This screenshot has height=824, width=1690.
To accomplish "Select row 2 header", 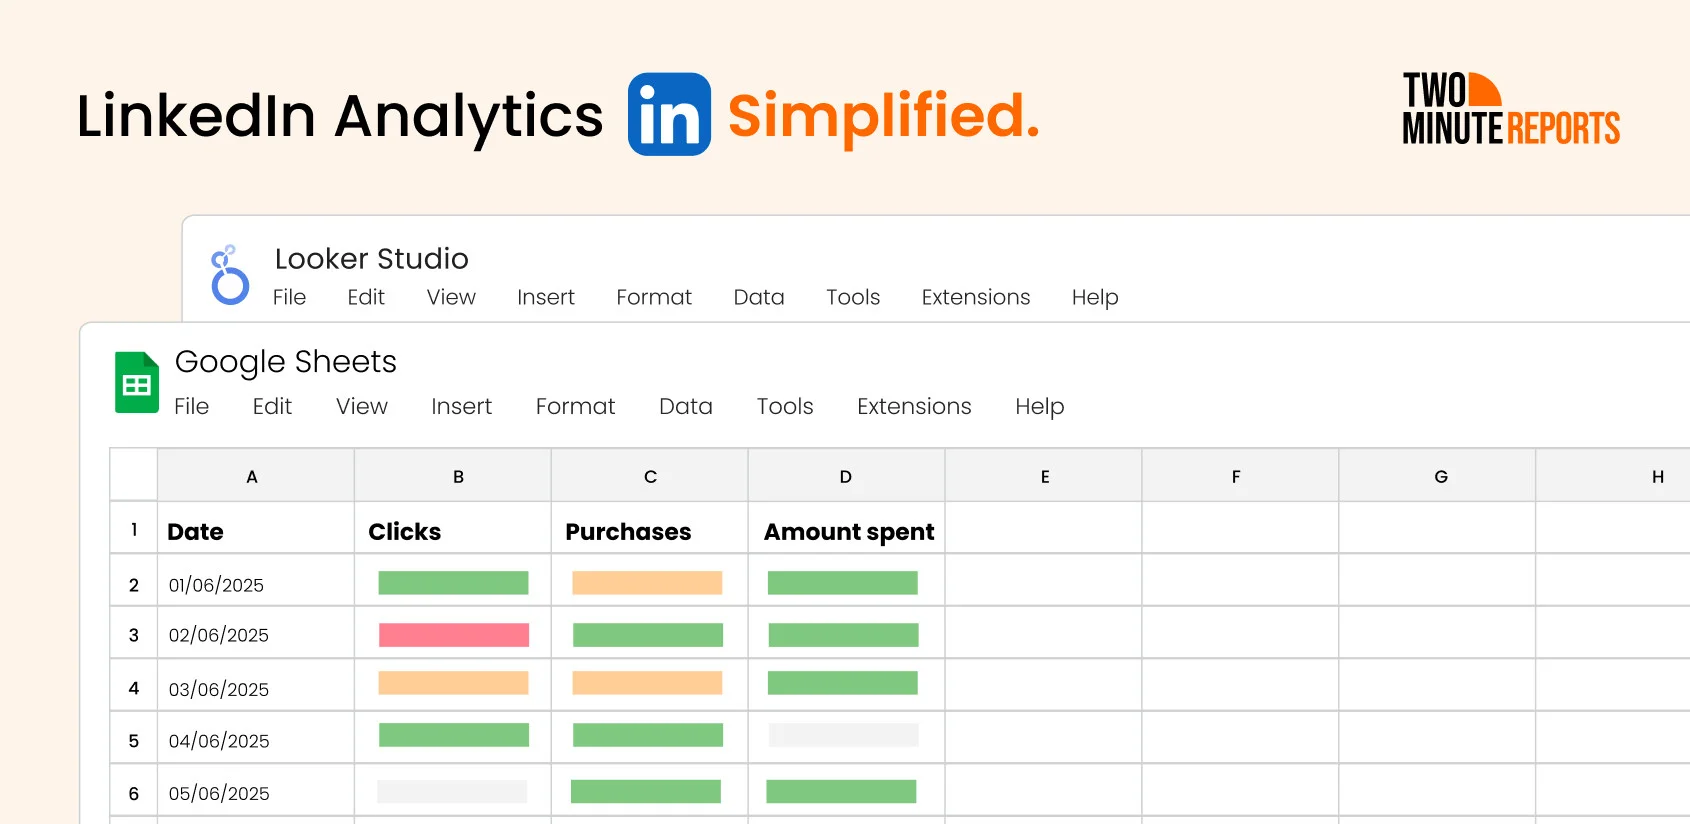I will point(133,580).
